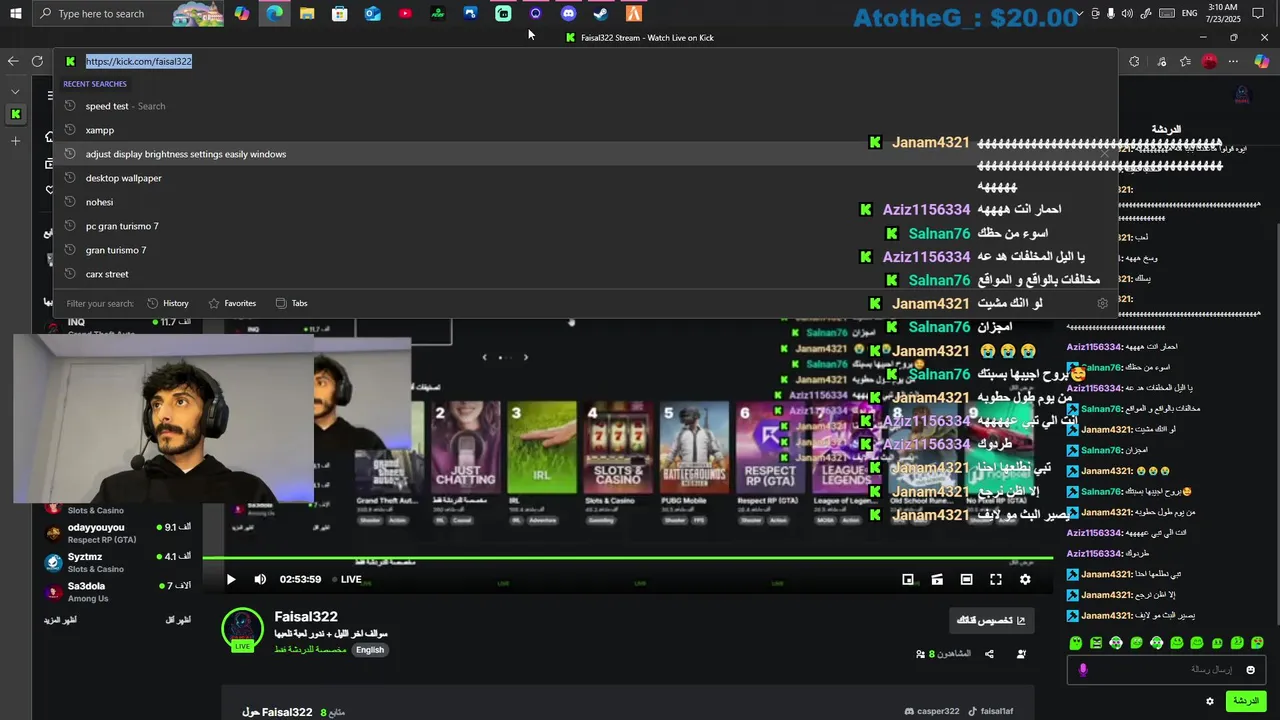Viewport: 1280px width, 720px height.
Task: Choose 'adjust display brightness settings easily windows' suggestion
Action: click(585, 154)
